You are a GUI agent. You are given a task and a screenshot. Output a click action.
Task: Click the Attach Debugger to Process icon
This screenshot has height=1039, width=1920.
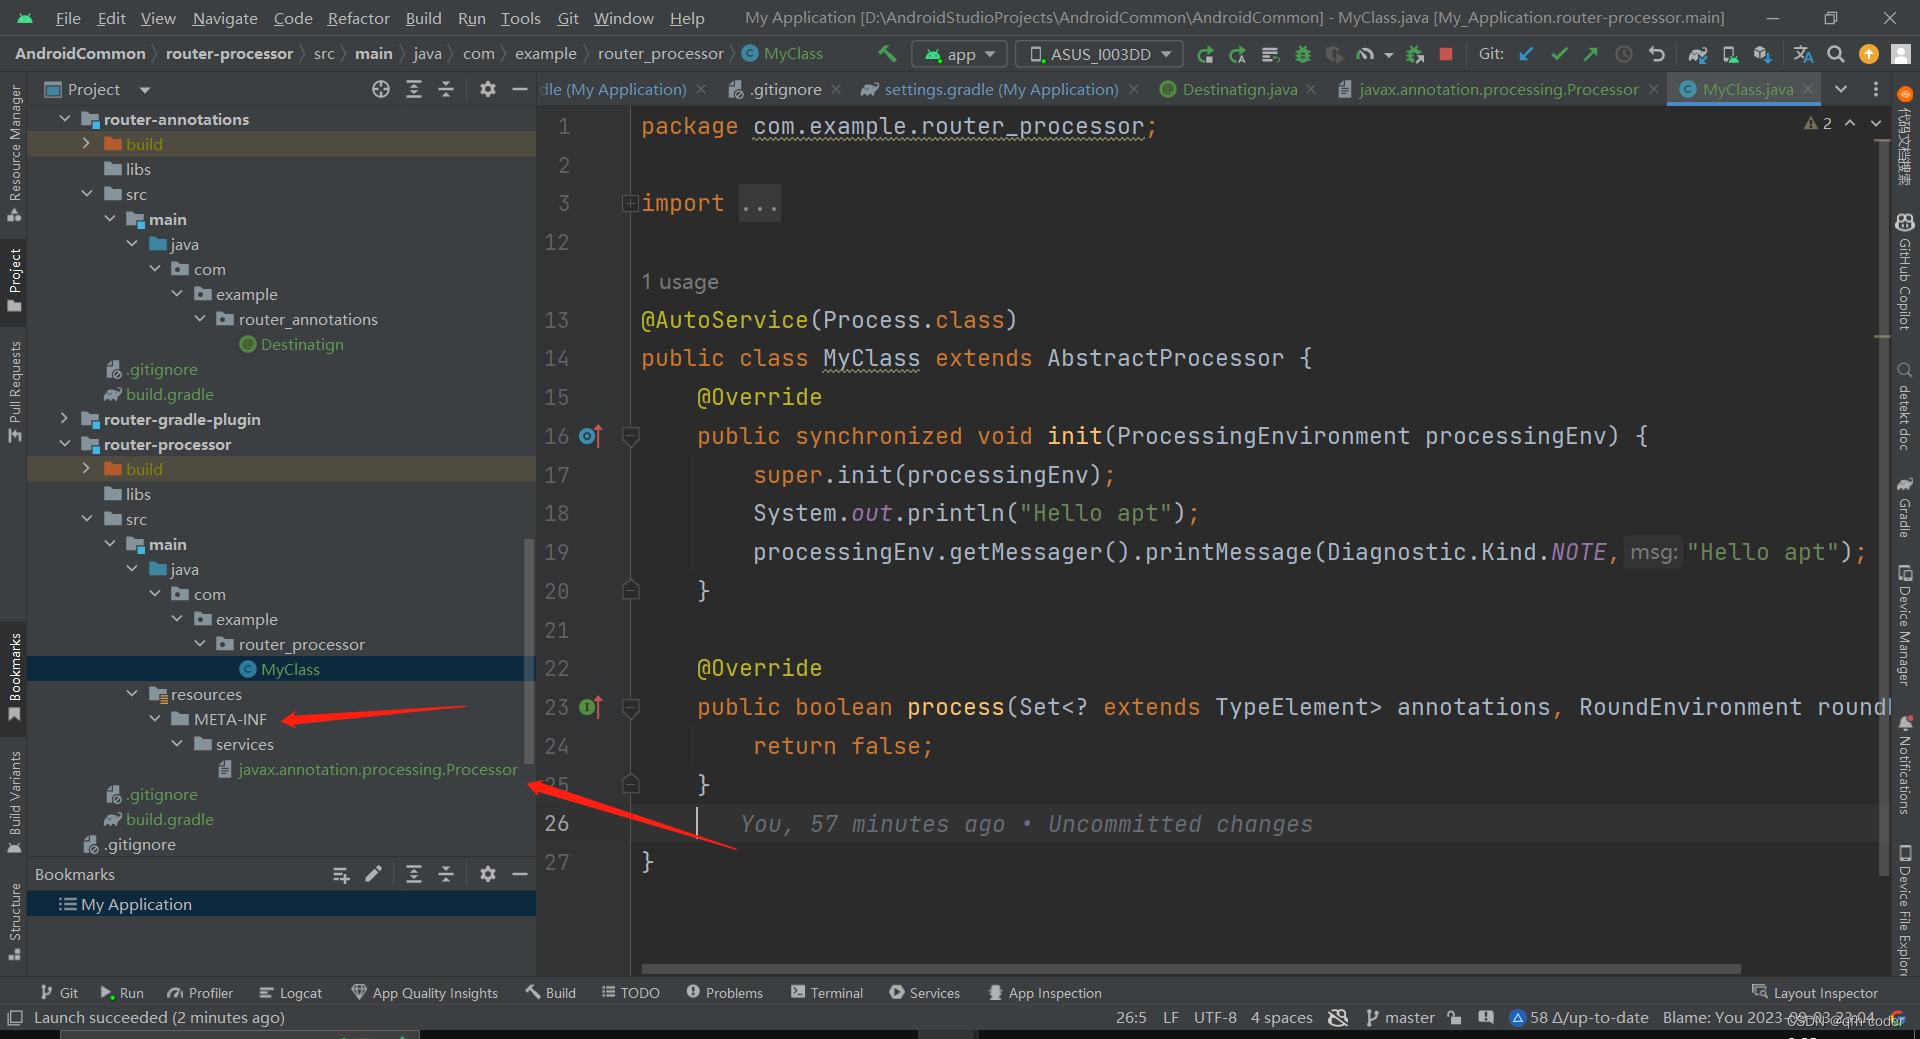[x=1414, y=54]
